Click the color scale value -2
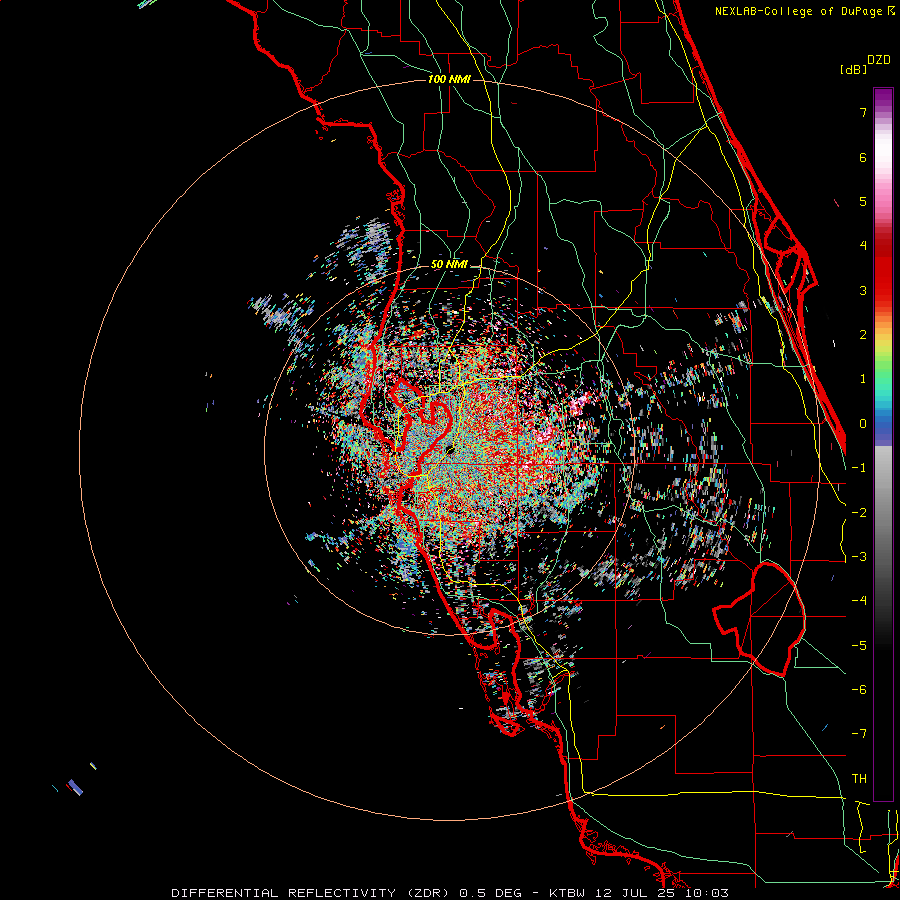 coord(859,513)
